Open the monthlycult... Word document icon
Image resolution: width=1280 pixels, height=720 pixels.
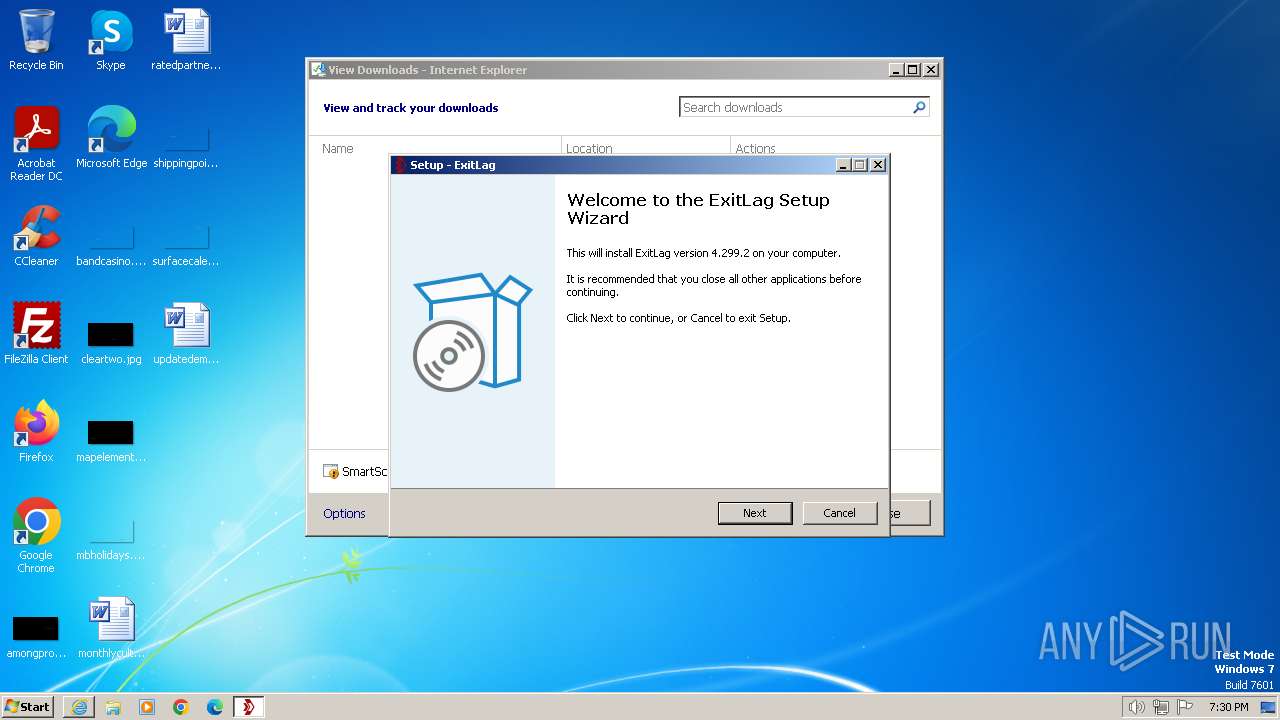(111, 627)
